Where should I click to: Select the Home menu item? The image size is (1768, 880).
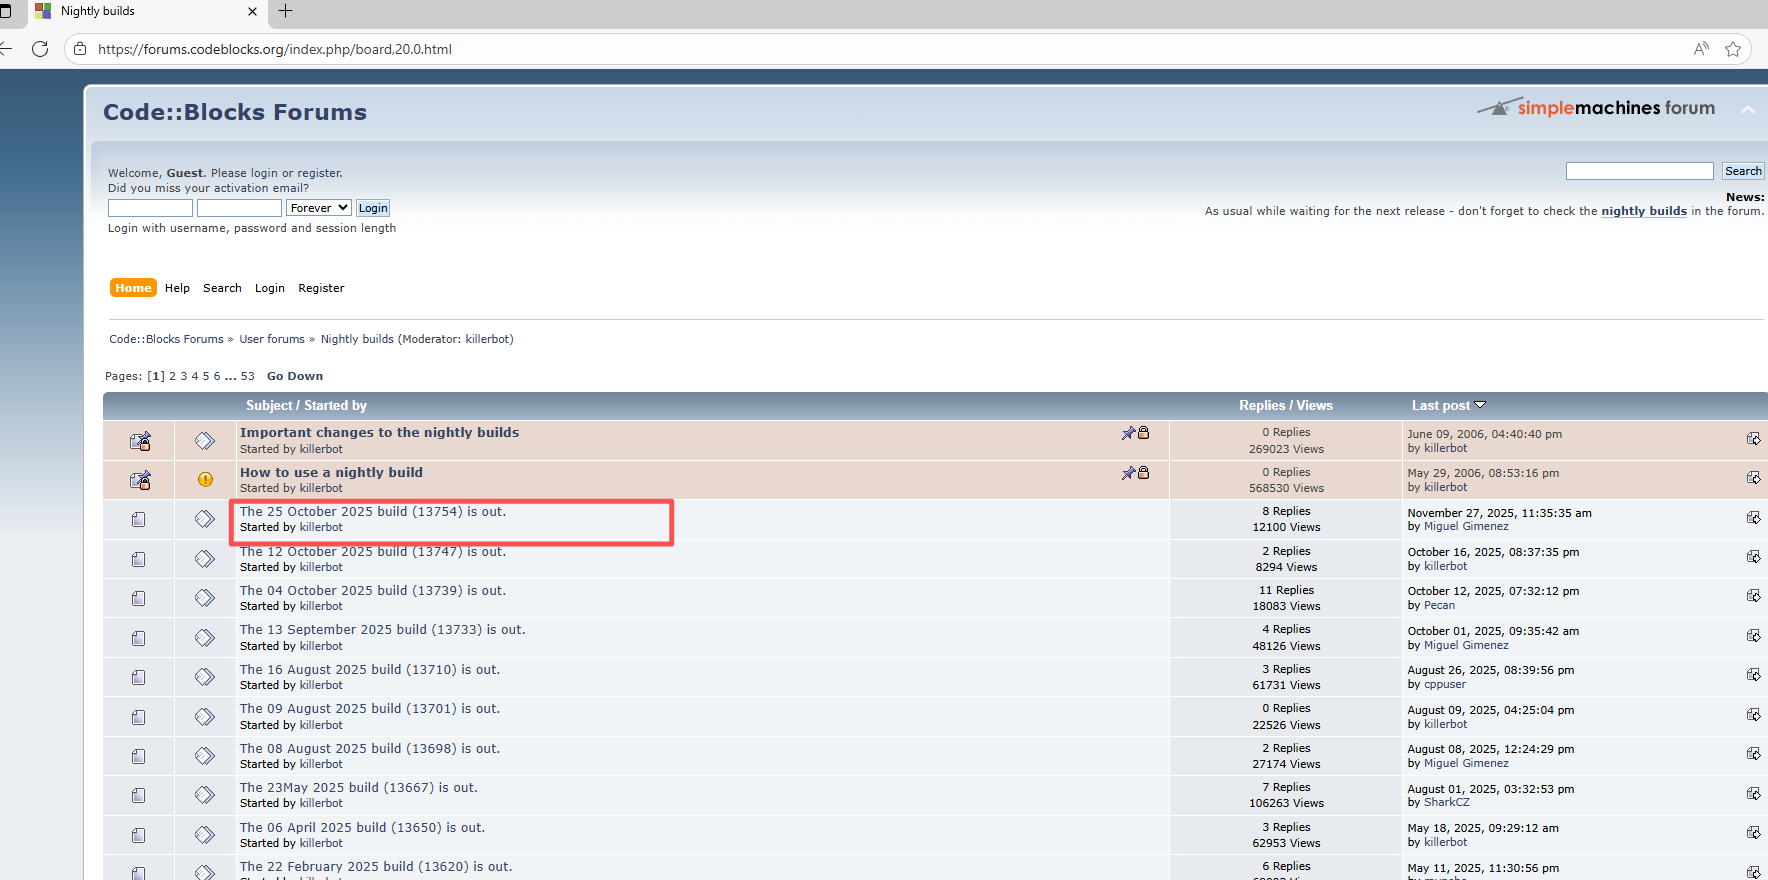[133, 288]
